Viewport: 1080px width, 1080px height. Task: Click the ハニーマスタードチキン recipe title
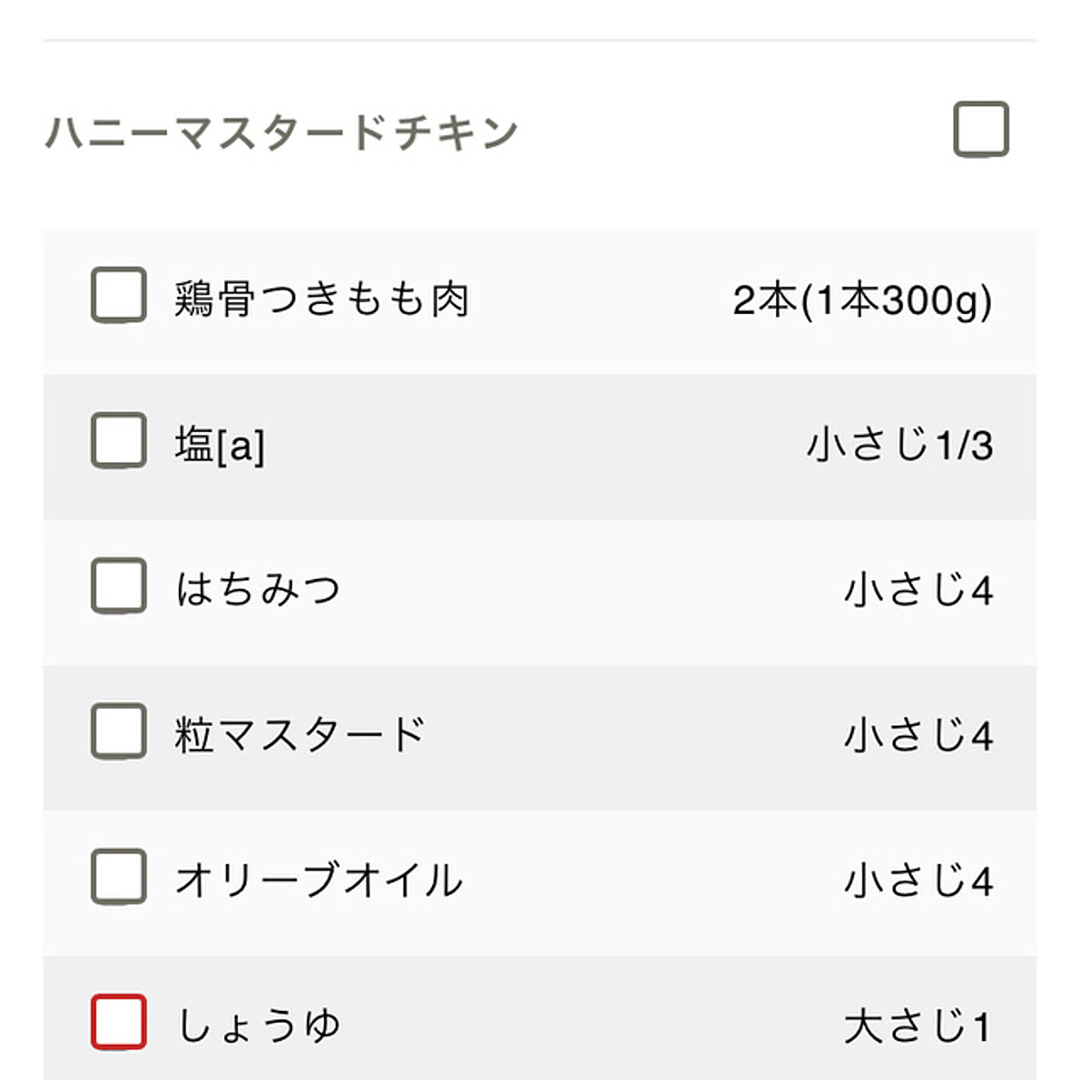coord(281,132)
